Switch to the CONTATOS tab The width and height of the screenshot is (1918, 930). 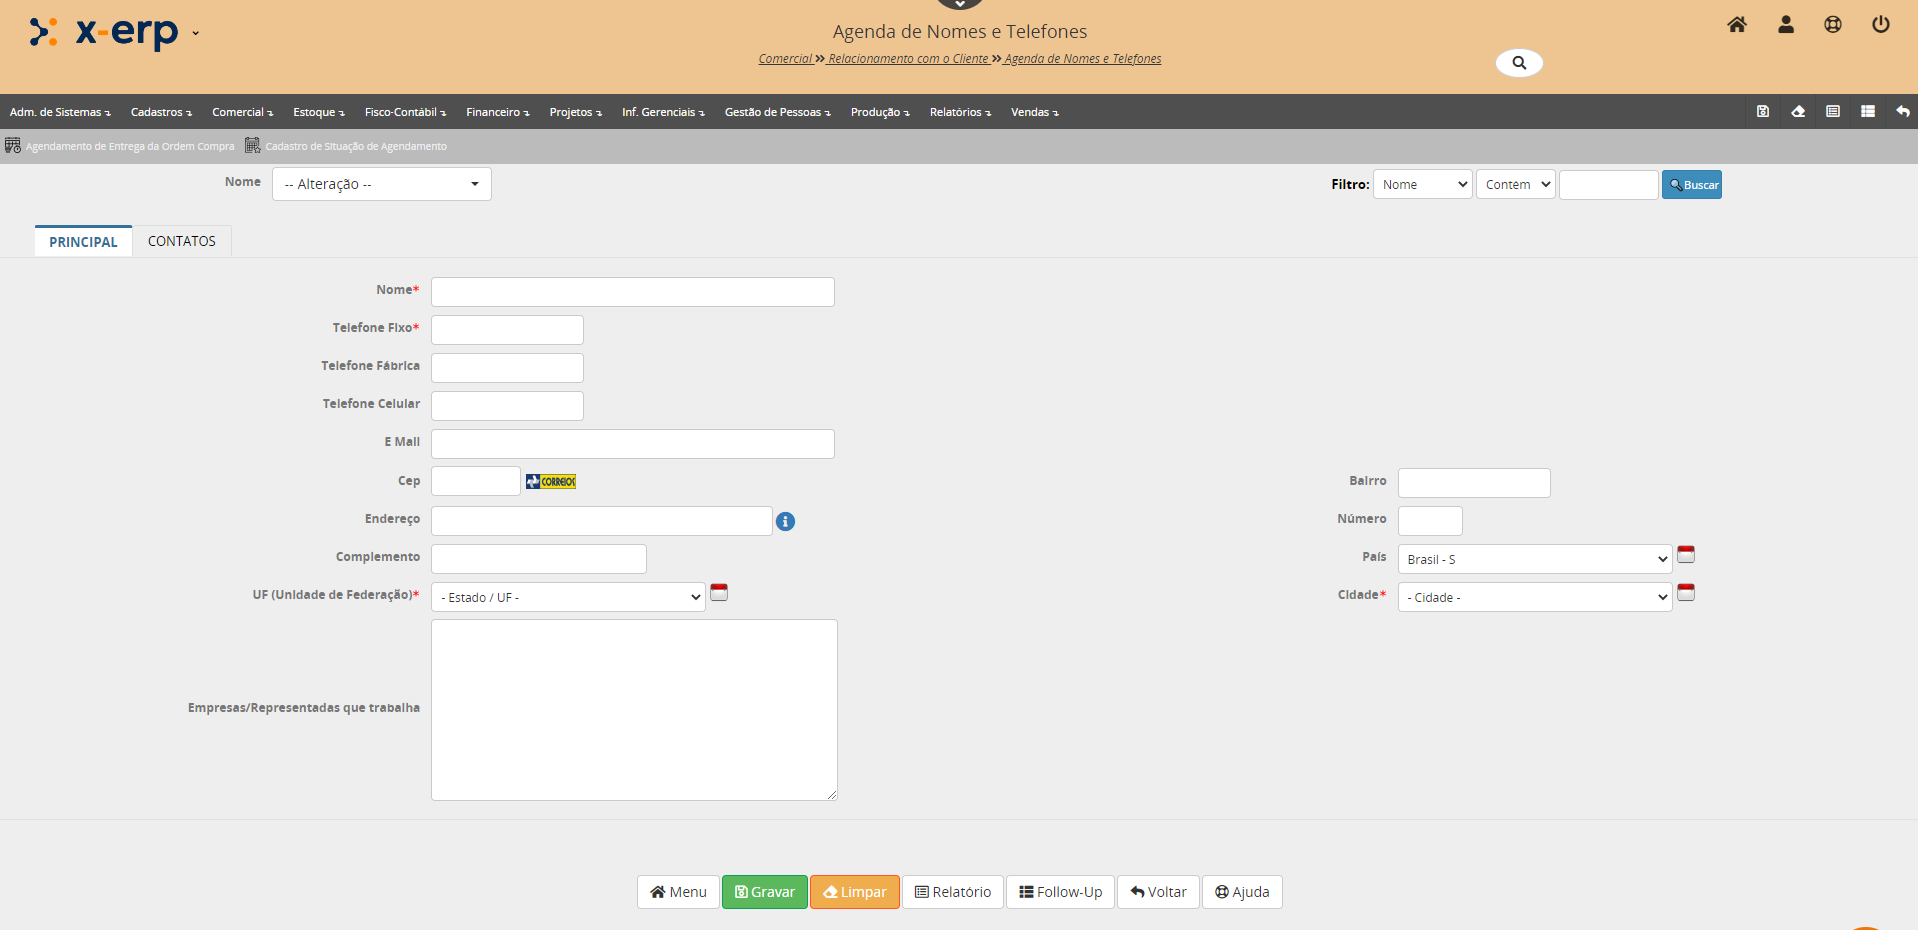coord(182,241)
